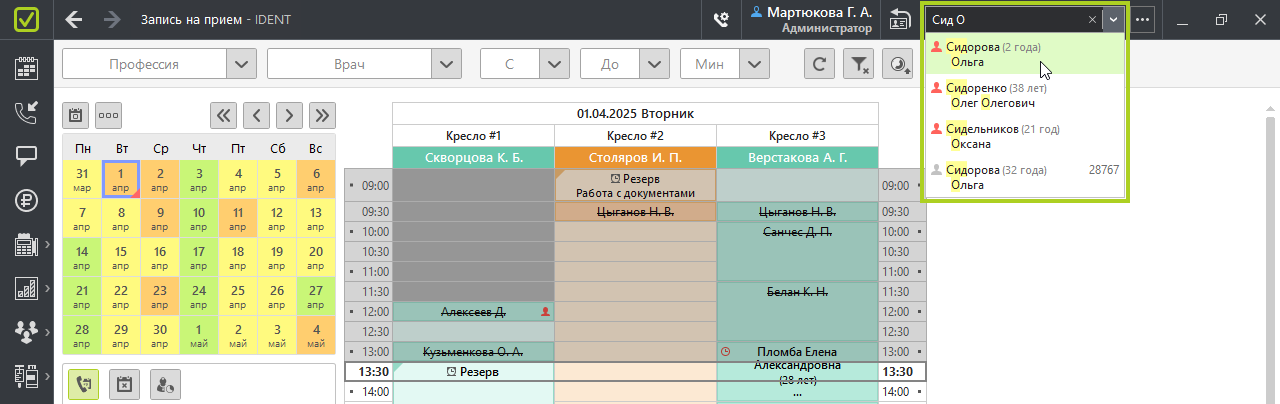Open the staff people sidebar icon
This screenshot has height=404, width=1280.
point(26,331)
